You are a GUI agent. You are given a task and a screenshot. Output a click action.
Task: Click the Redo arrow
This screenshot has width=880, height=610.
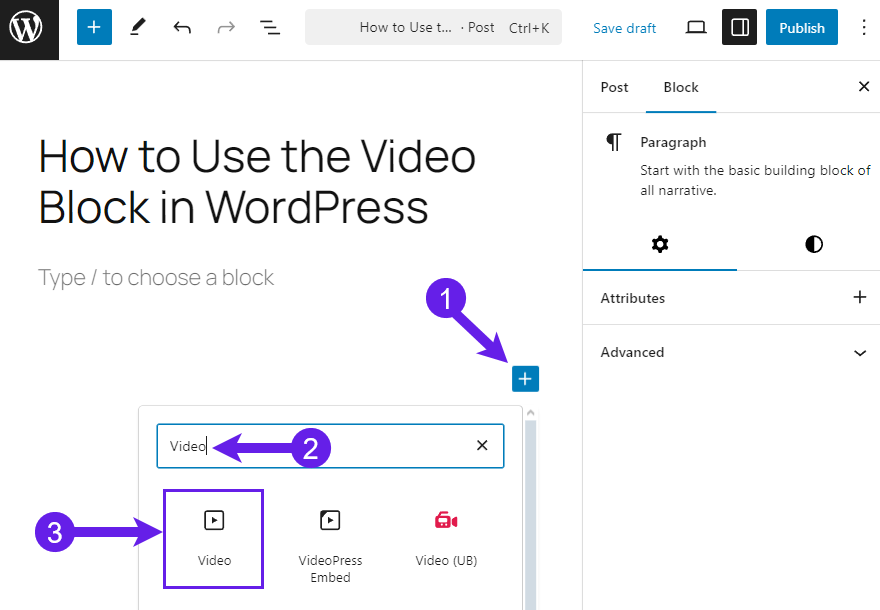click(226, 27)
